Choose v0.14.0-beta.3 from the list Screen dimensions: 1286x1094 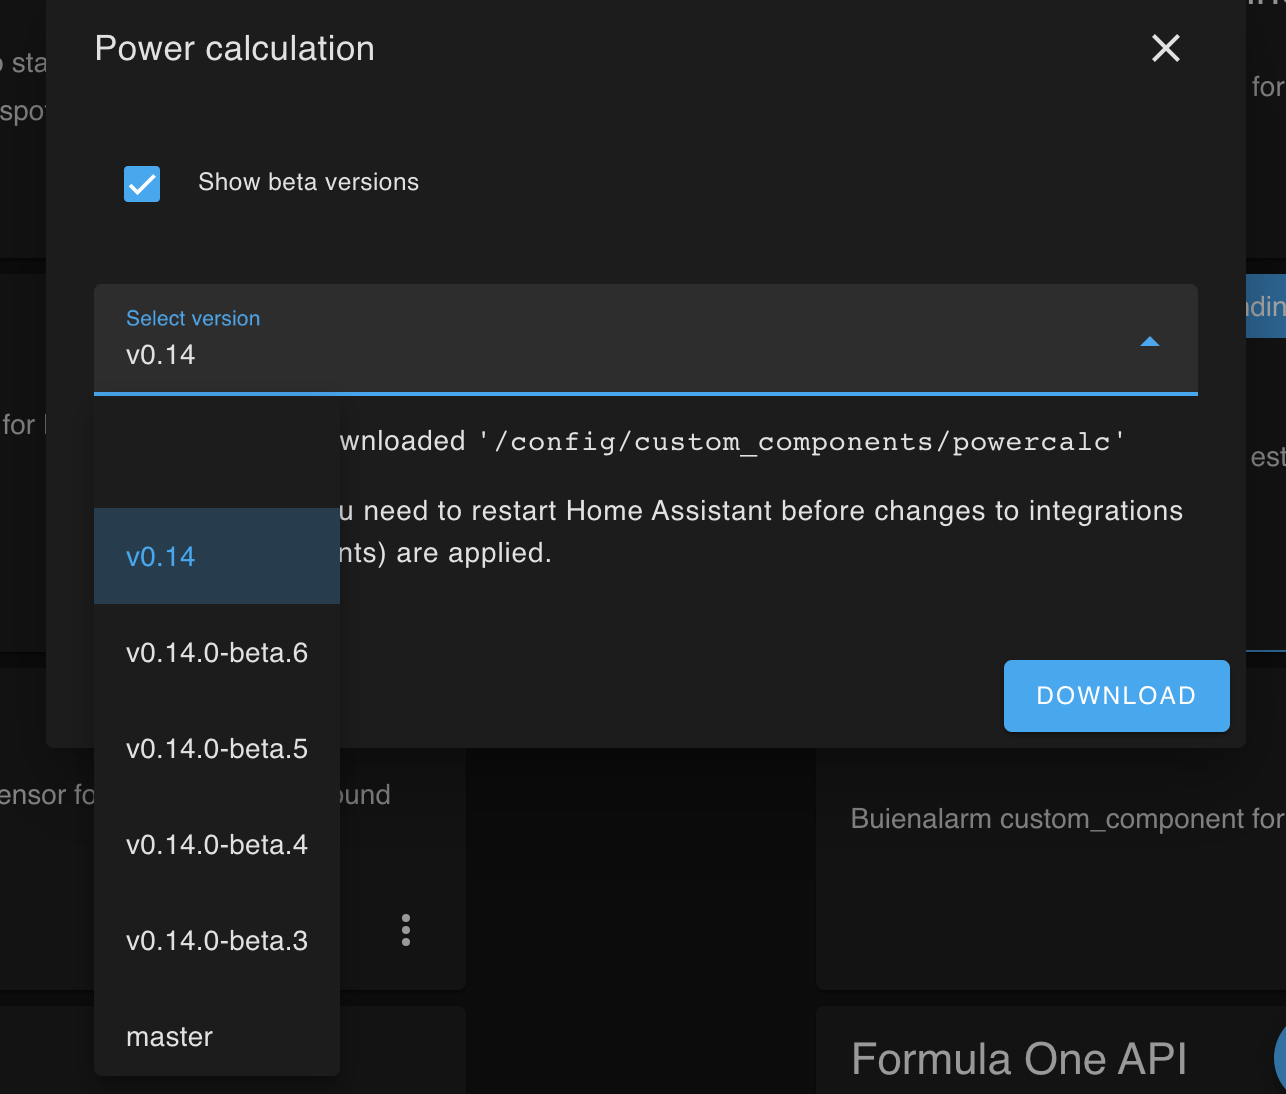[216, 940]
